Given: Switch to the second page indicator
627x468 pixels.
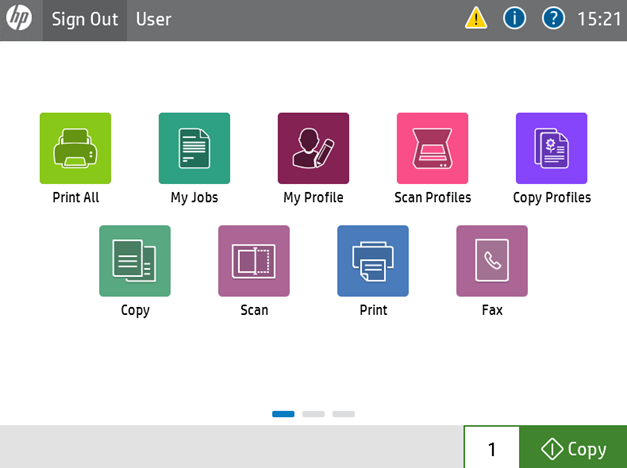Looking at the screenshot, I should [x=313, y=413].
